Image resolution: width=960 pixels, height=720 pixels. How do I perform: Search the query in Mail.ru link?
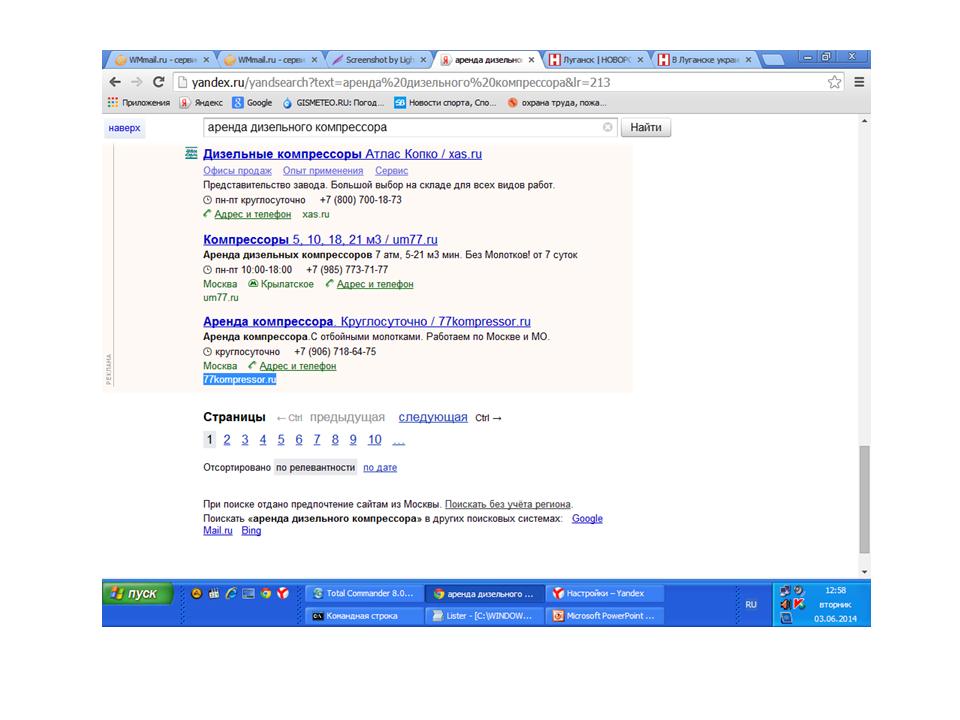pos(218,531)
